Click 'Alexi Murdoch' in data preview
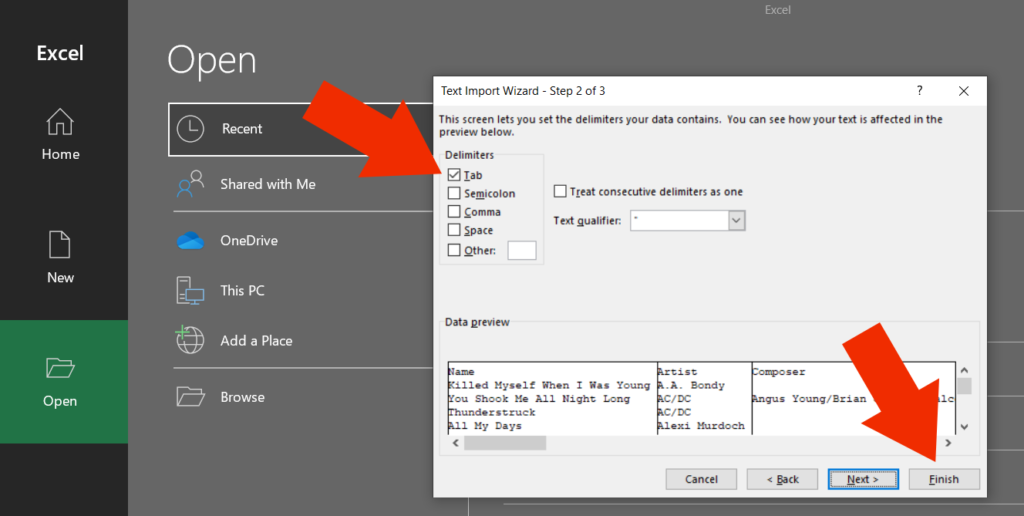Screen dimensions: 1024x516 [701, 426]
